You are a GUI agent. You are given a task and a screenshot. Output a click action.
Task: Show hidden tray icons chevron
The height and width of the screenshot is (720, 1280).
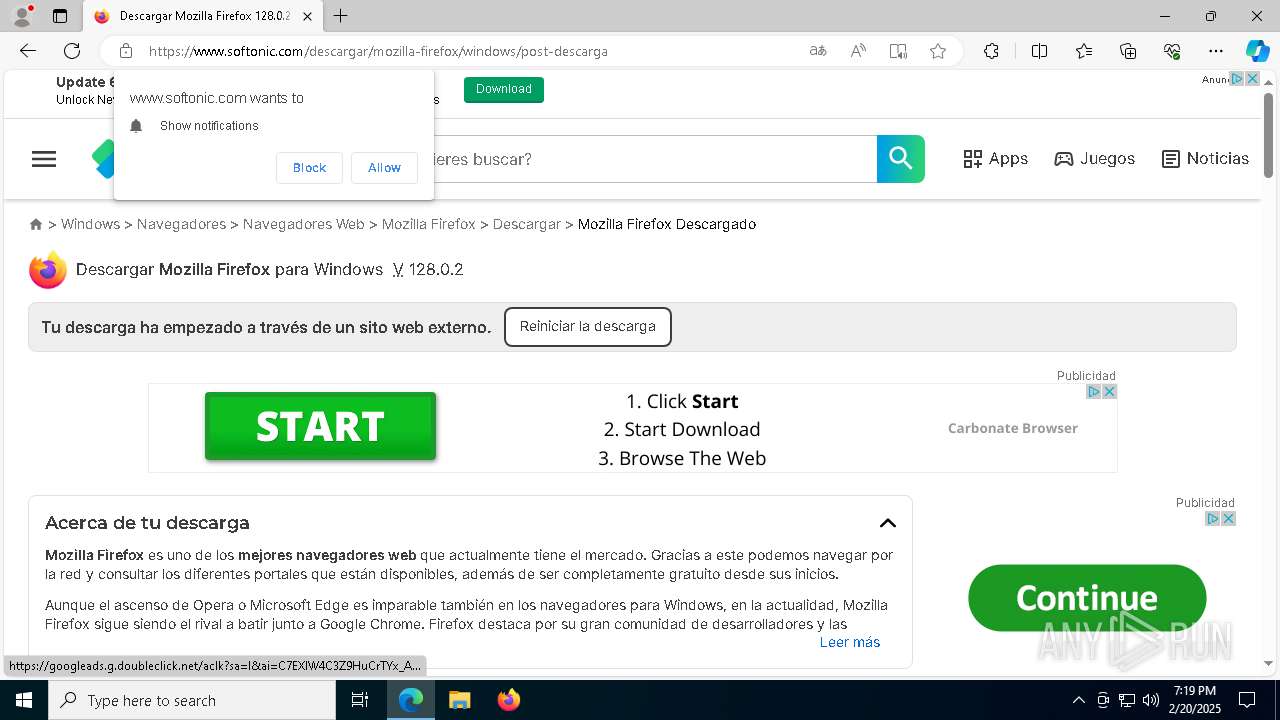[x=1078, y=700]
